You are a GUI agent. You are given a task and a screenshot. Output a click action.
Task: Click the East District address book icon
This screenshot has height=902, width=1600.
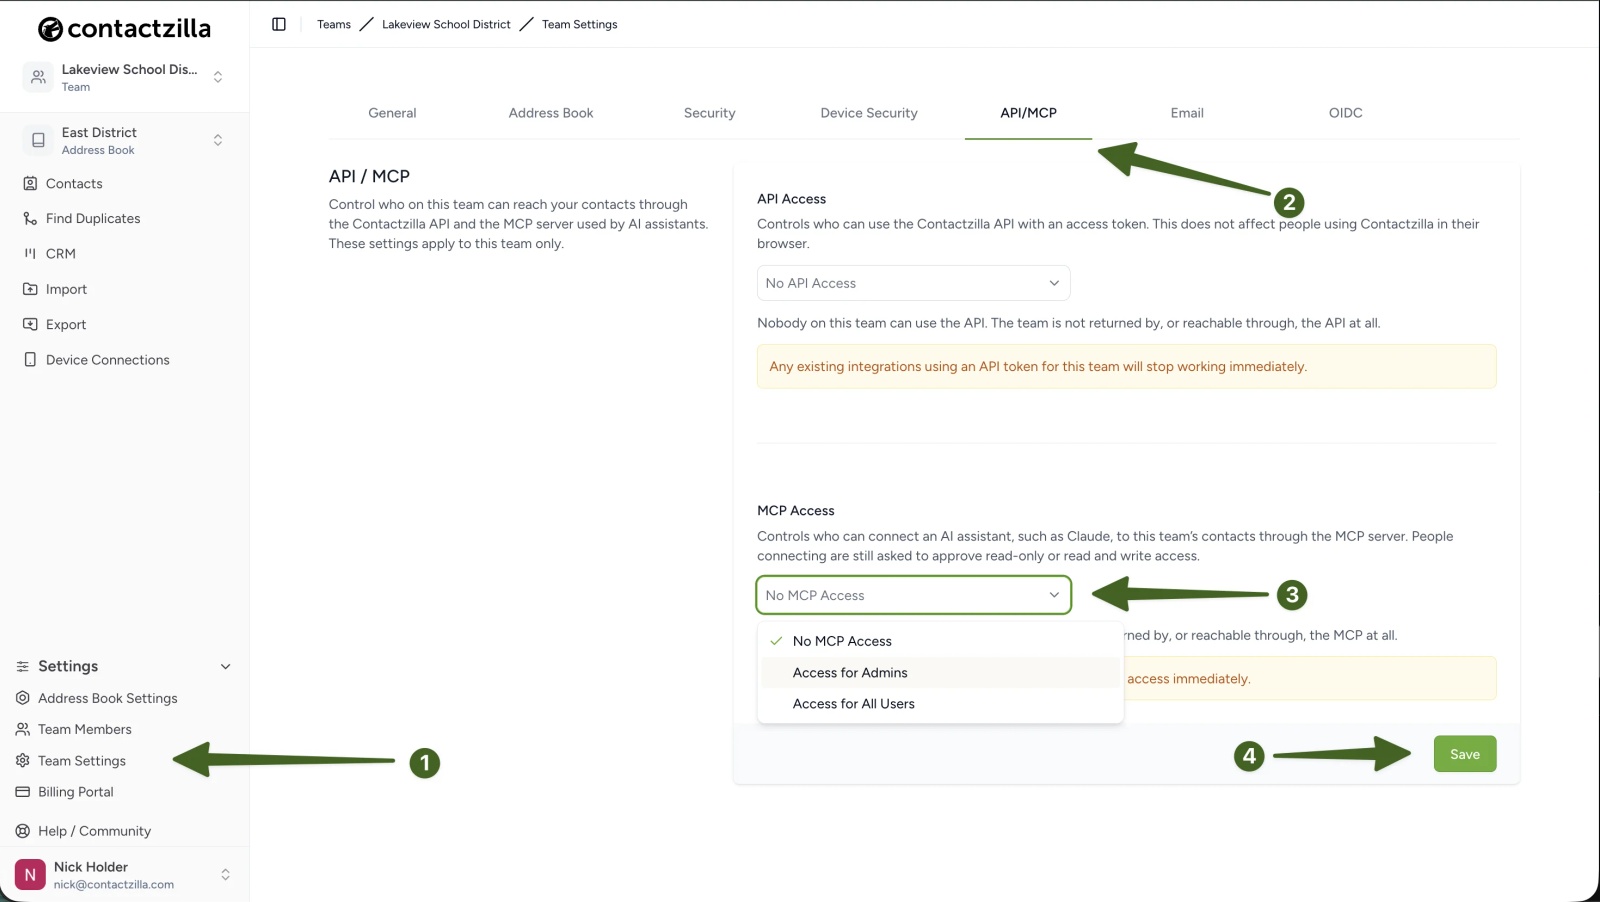tap(38, 140)
